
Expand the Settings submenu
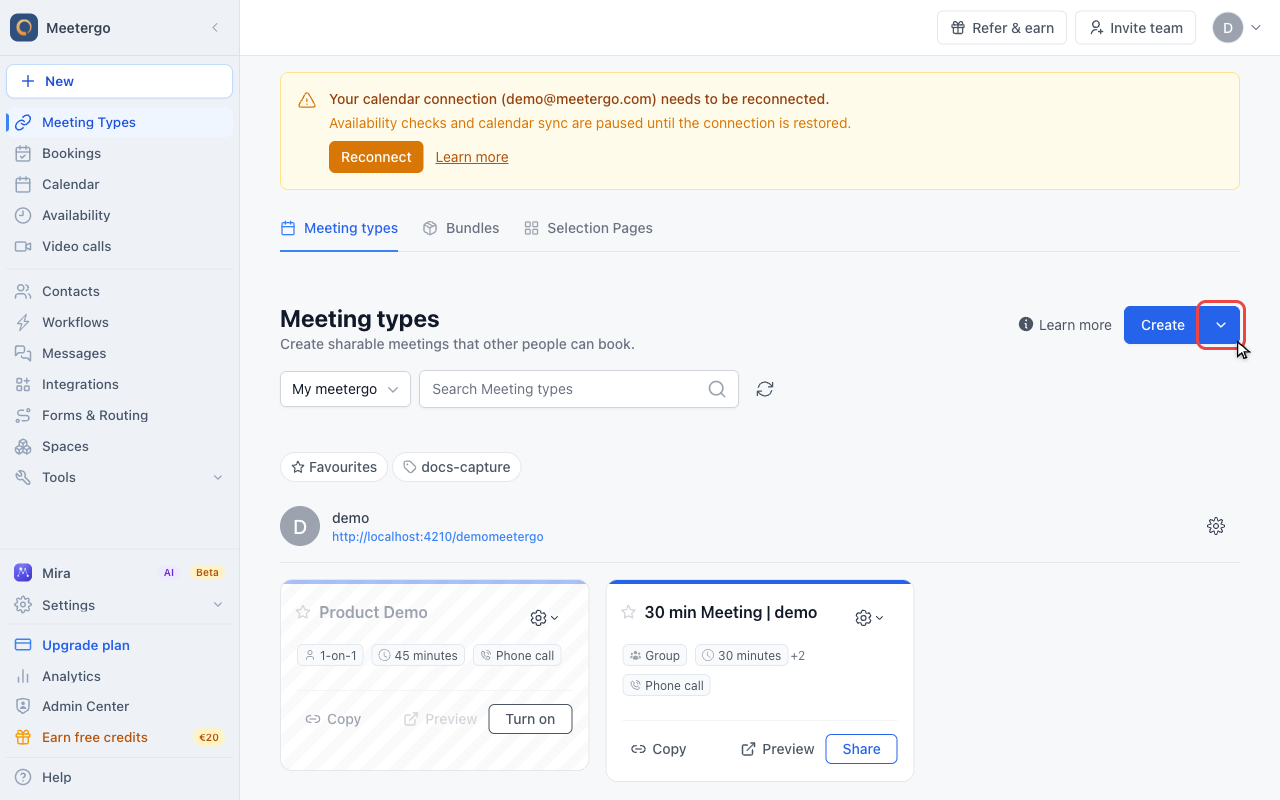[x=120, y=605]
